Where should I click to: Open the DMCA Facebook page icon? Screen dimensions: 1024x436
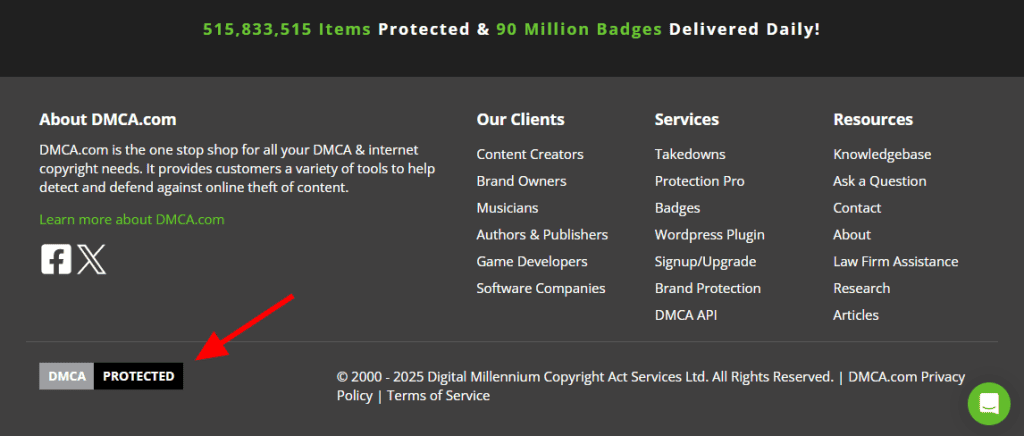pyautogui.click(x=56, y=259)
